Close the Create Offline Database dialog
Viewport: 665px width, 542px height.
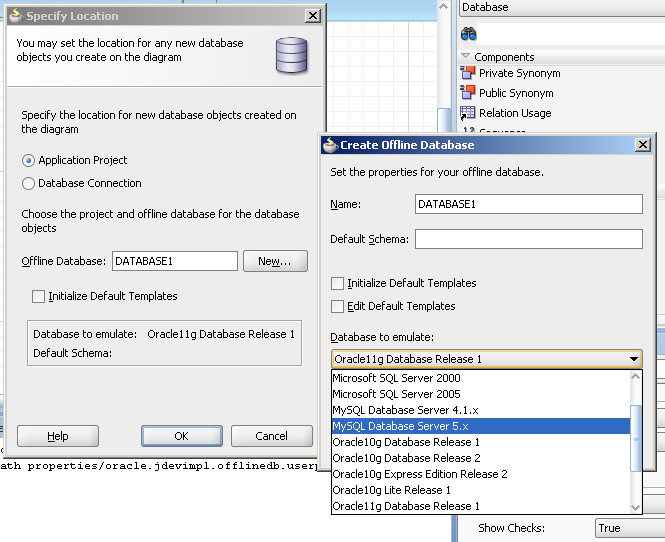[x=643, y=145]
